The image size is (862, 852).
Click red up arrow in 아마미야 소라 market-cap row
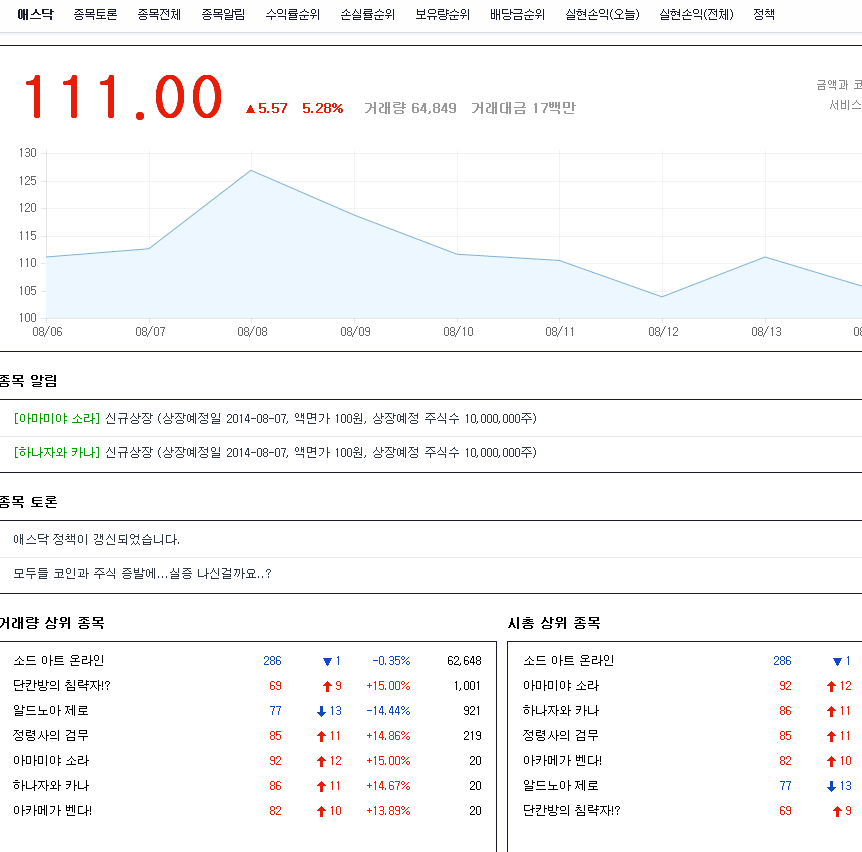[x=831, y=686]
